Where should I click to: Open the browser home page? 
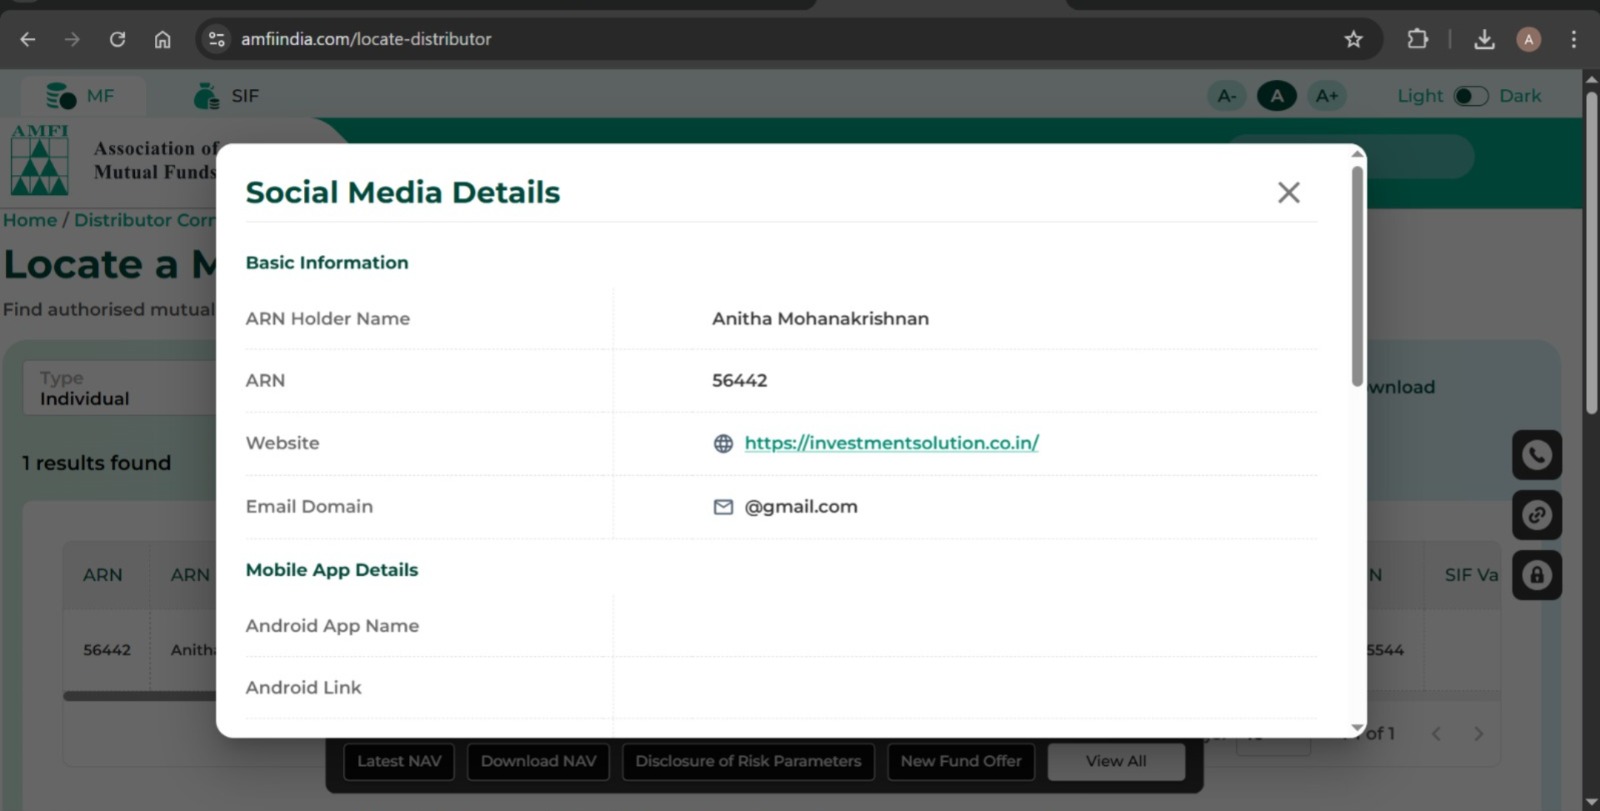[x=162, y=39]
